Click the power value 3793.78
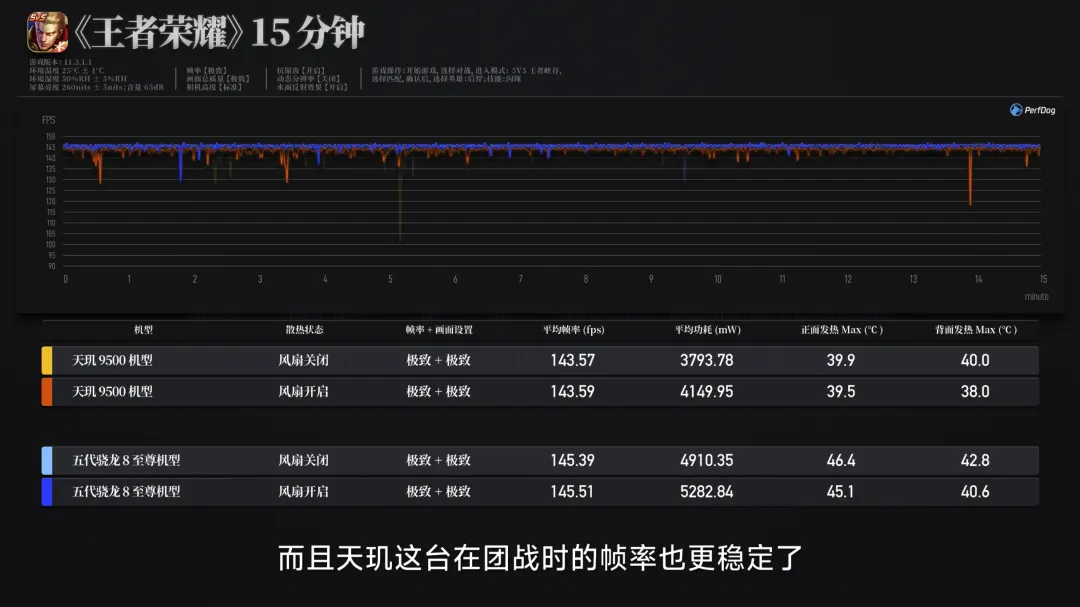 [x=707, y=360]
